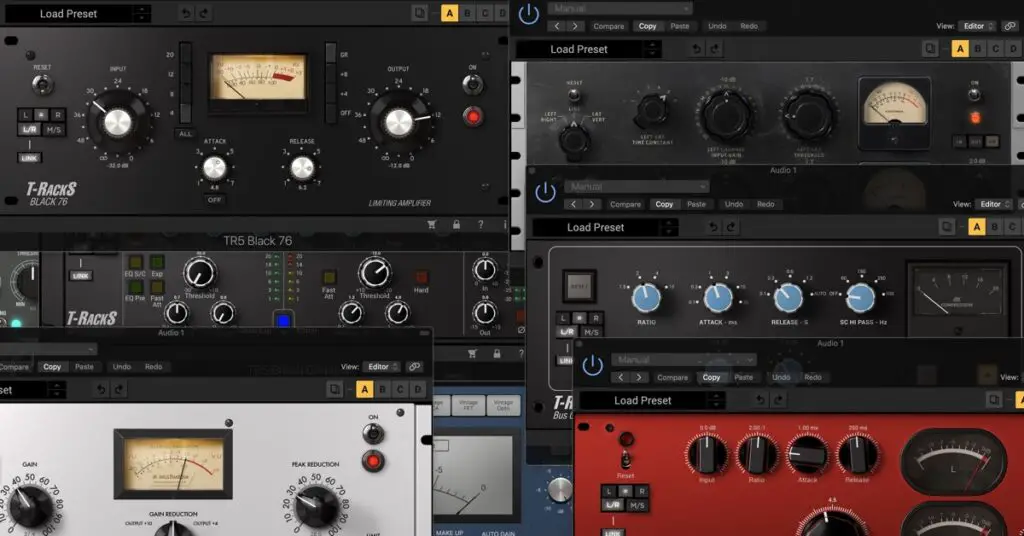Click the Vintage FET button on the blue compressor
Screen dimensions: 1024x536
[x=468, y=405]
